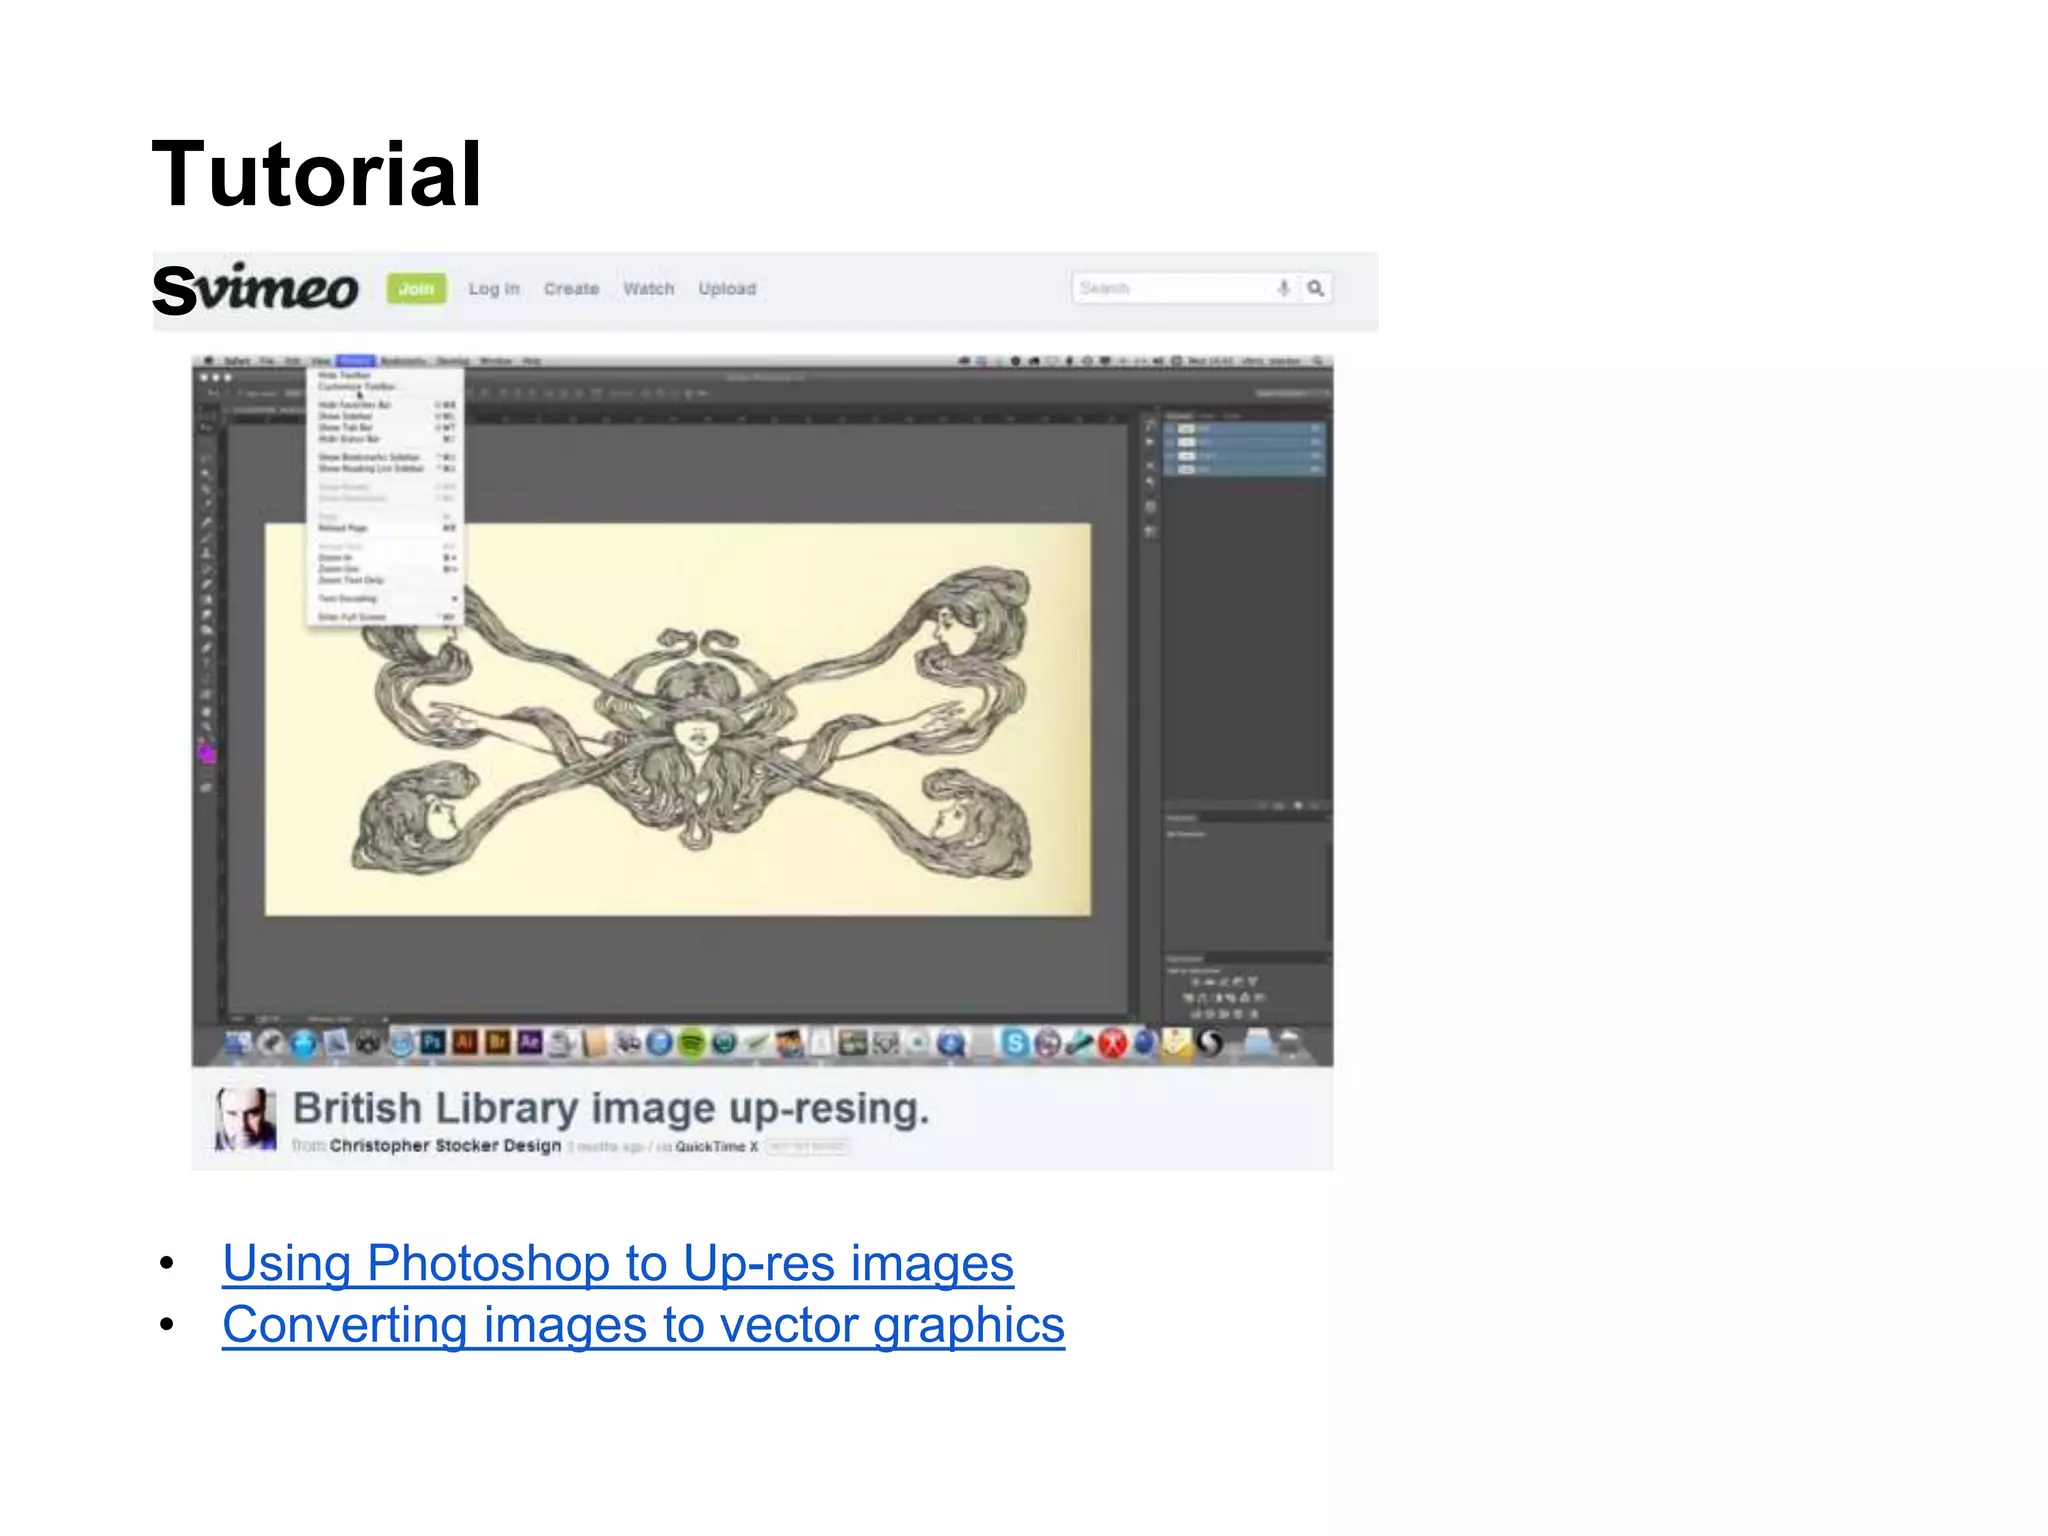Open Adobe Bridge (Br) from the dock
This screenshot has height=1536, width=2048.
(x=497, y=1043)
